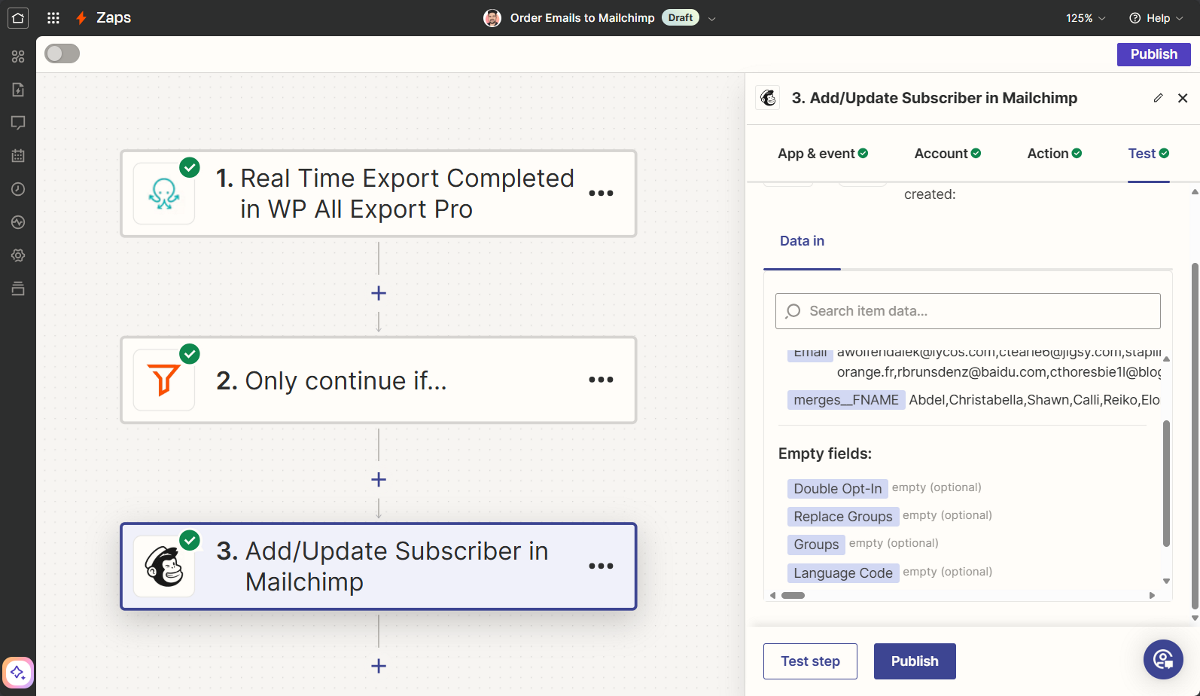Viewport: 1200px width, 696px height.
Task: Open the activity status icon in sidebar
Action: tap(17, 222)
